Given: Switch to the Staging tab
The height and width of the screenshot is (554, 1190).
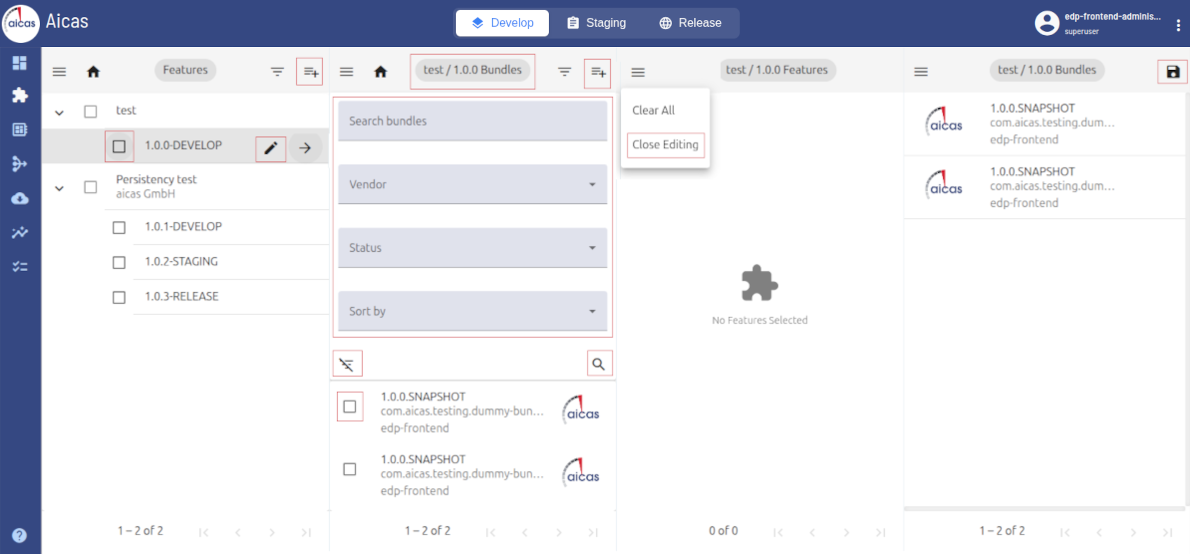Looking at the screenshot, I should click(596, 23).
